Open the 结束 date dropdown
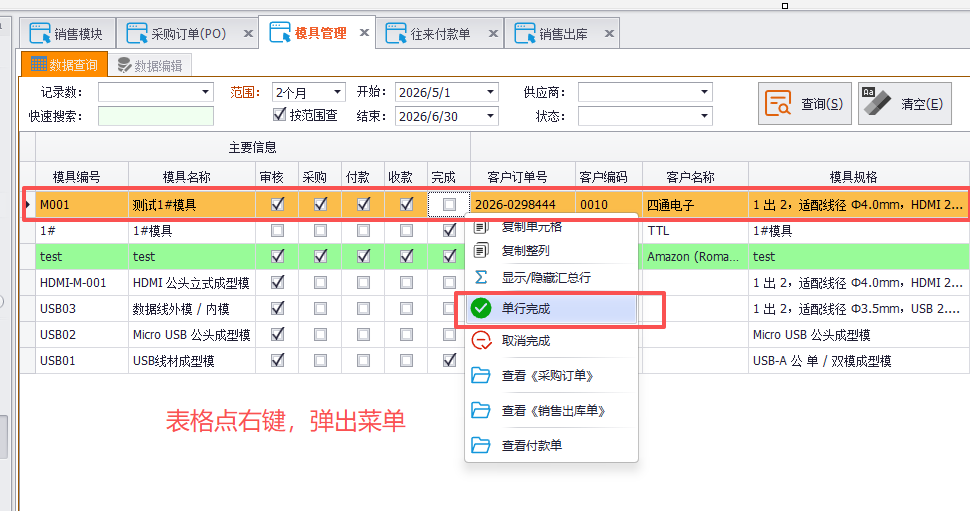The height and width of the screenshot is (511, 970). coord(490,116)
